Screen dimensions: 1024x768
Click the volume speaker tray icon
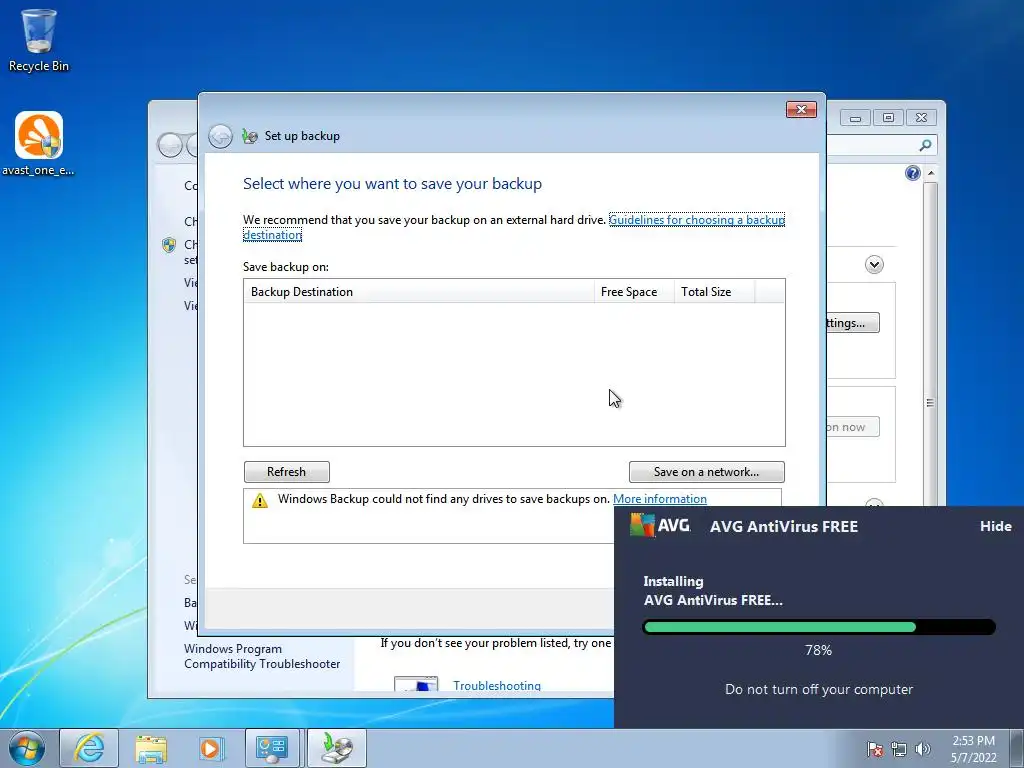922,749
